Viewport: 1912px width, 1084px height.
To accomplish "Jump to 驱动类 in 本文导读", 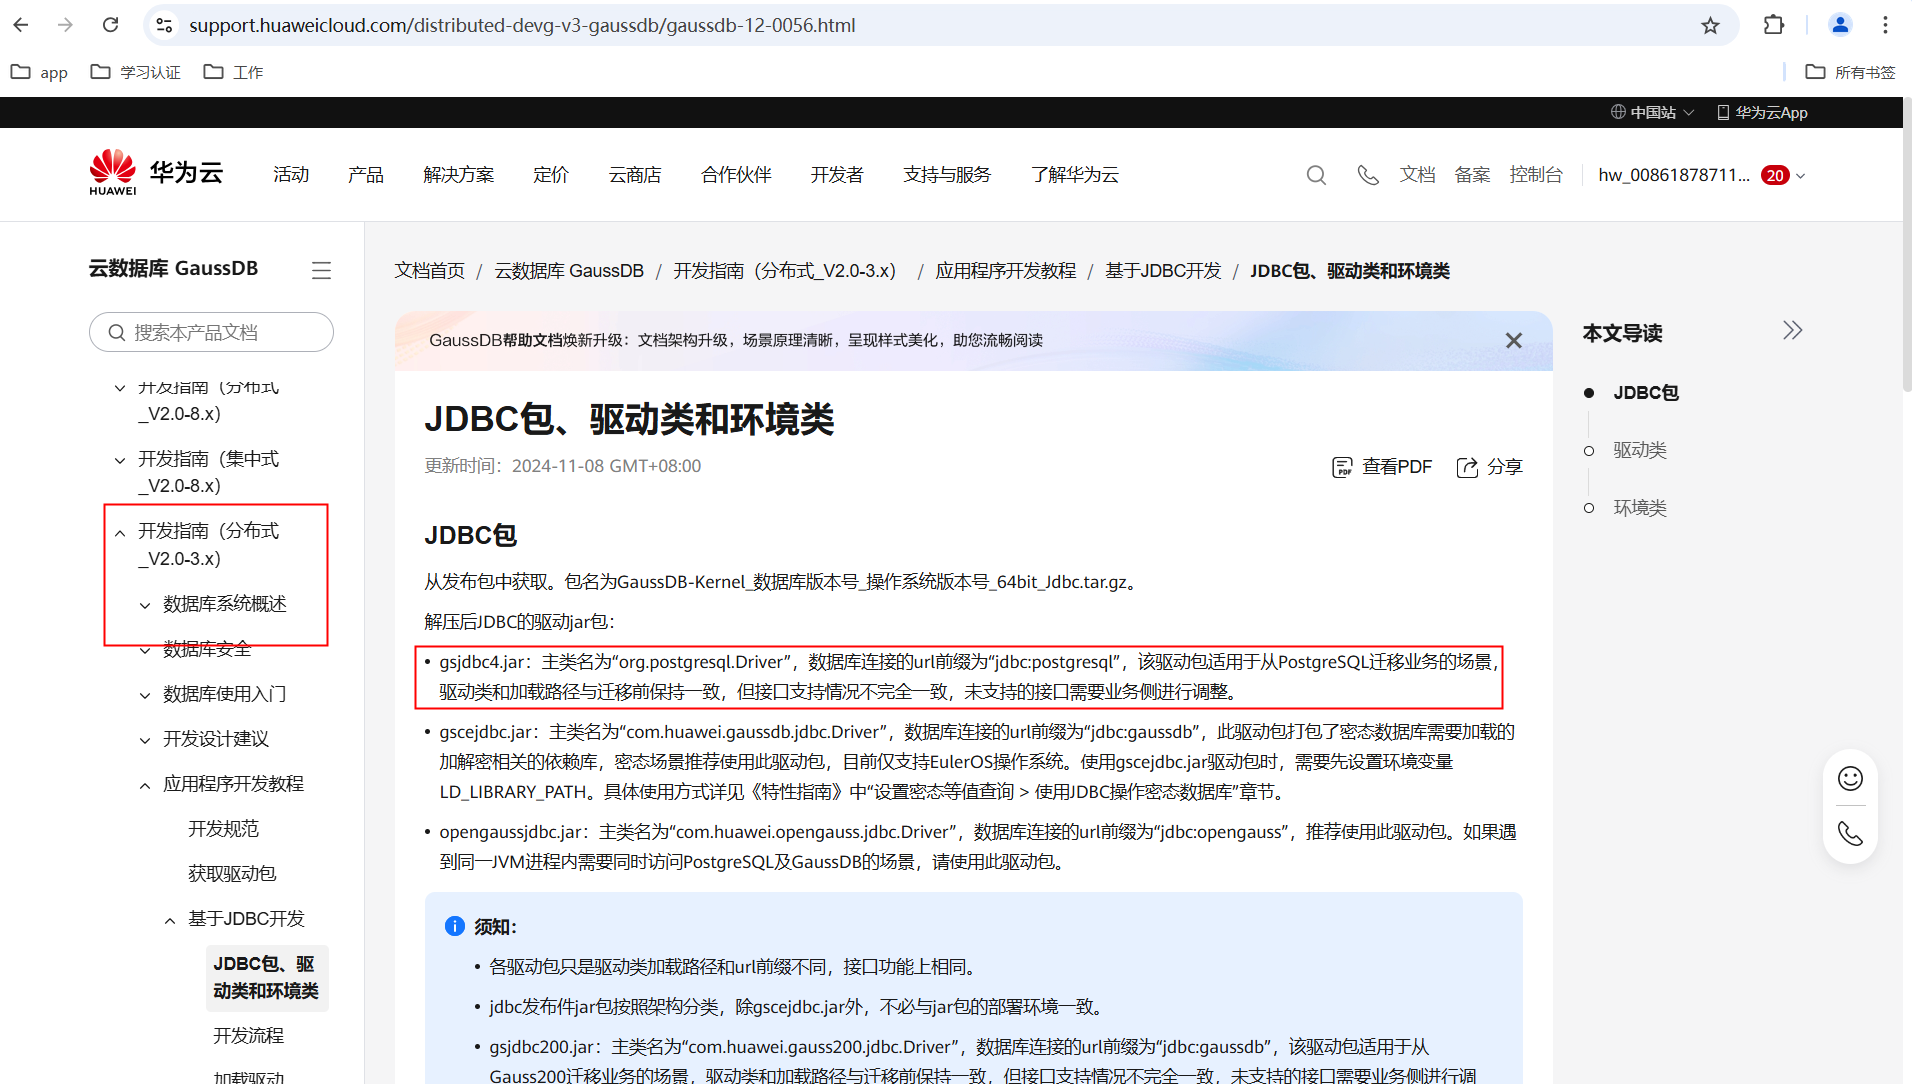I will coord(1640,450).
